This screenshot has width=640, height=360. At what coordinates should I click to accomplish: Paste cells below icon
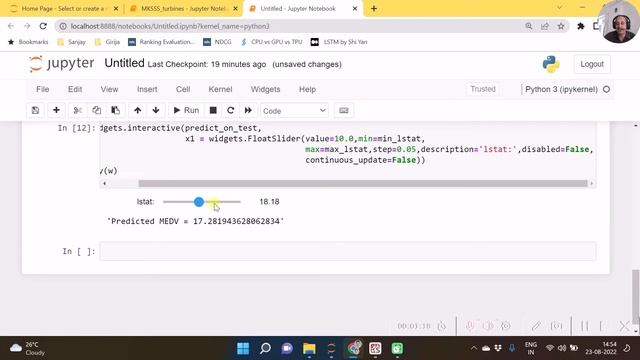tap(116, 110)
